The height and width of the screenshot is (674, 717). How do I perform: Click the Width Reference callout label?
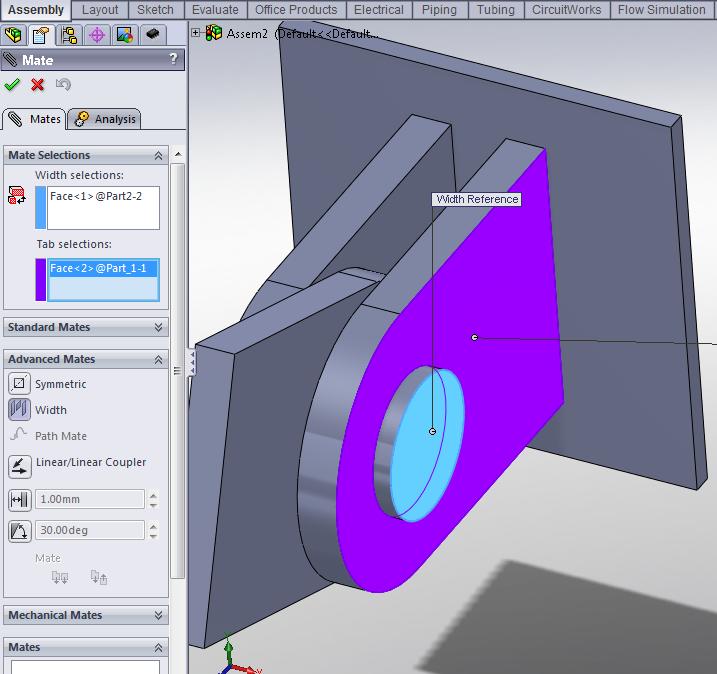tap(476, 199)
